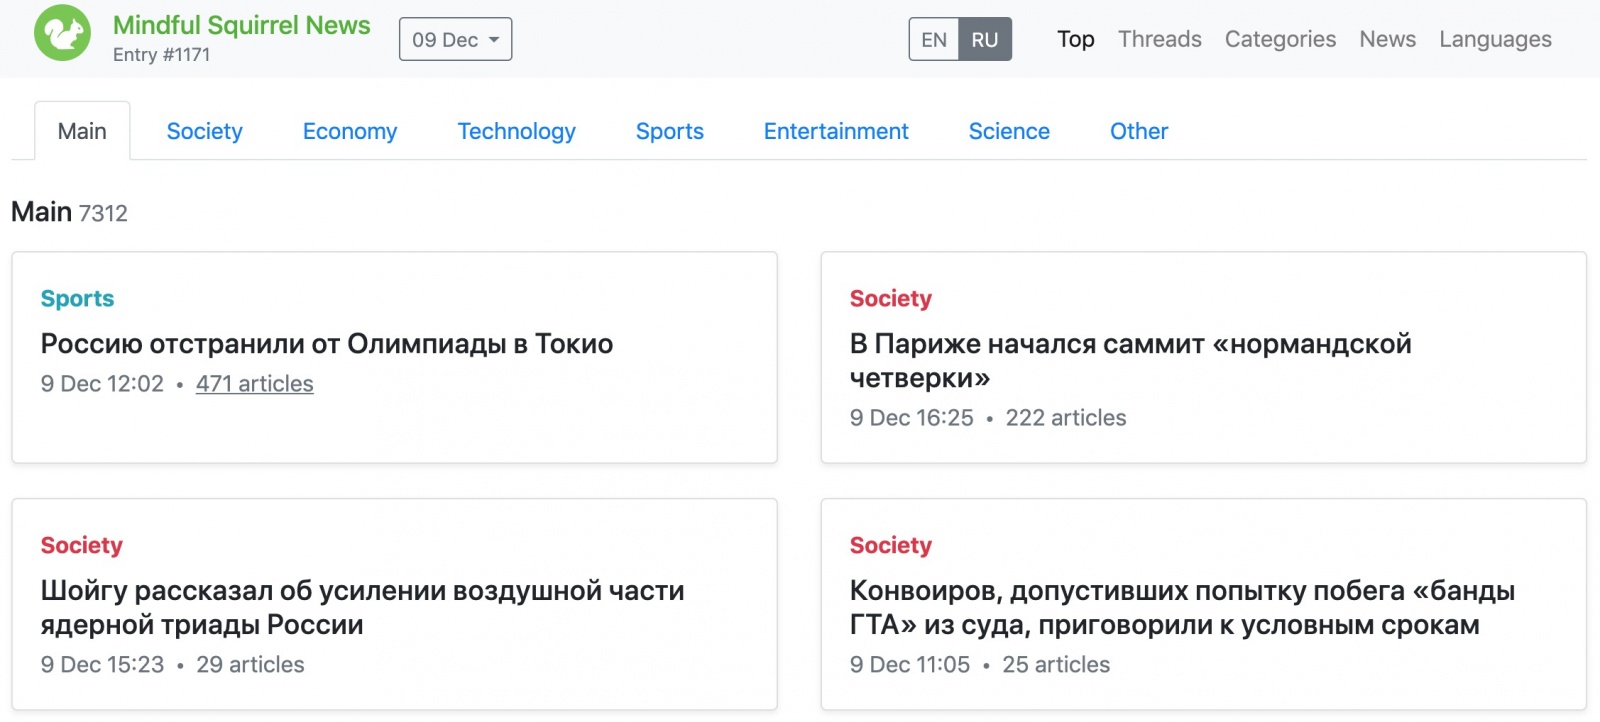Viewport: 1600px width, 722px height.
Task: Click the 9 Dec 15:23 timestamp
Action: point(102,665)
